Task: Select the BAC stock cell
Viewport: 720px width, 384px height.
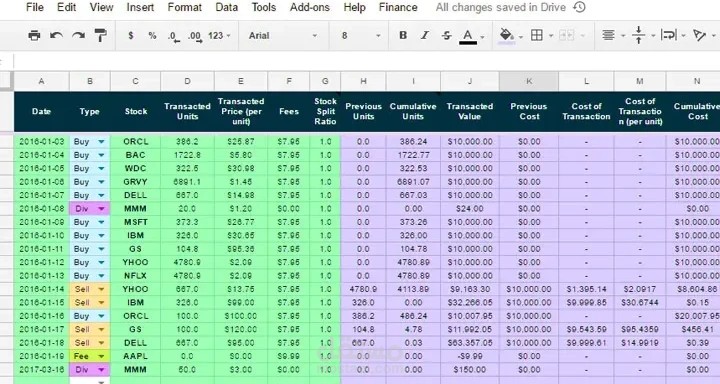Action: [135, 155]
